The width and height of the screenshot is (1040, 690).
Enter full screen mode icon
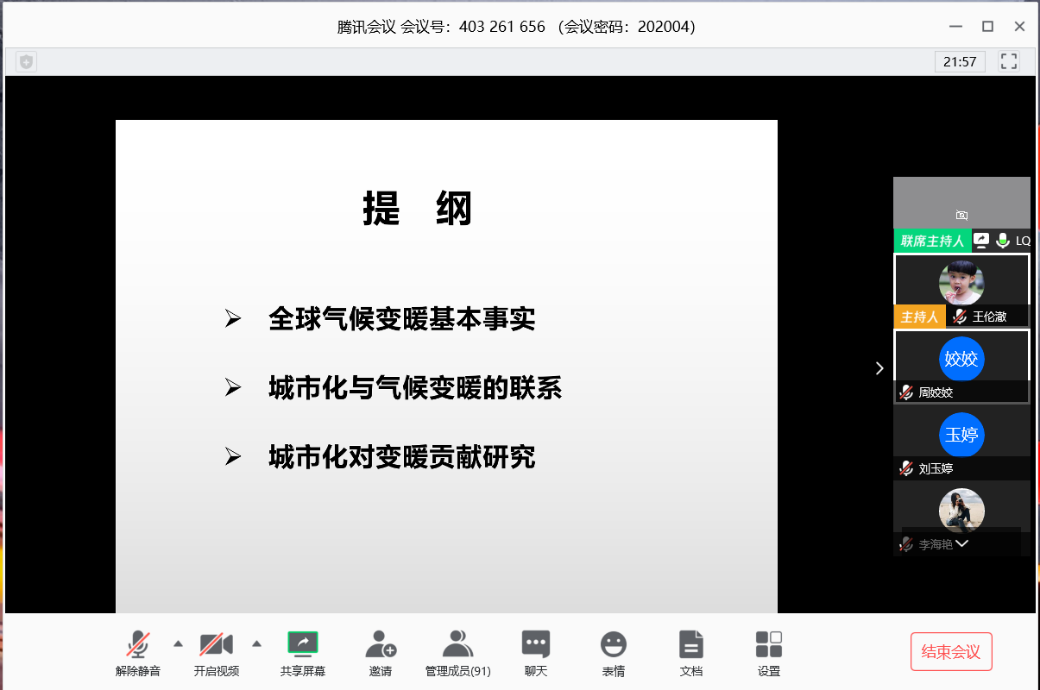1009,62
